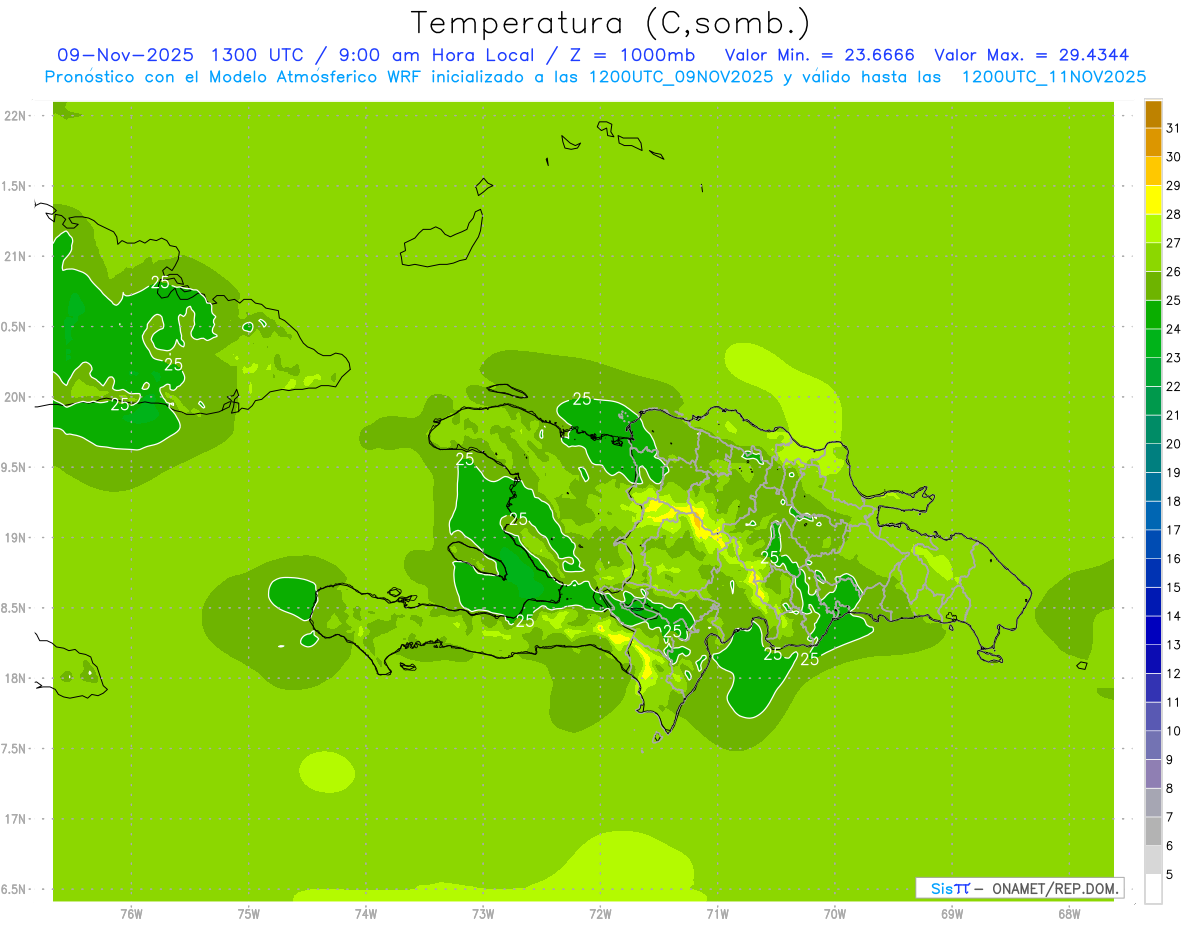This screenshot has width=1200, height=927.
Task: Click "1200UTC_09NOV2025" initialization time text
Action: (680, 77)
